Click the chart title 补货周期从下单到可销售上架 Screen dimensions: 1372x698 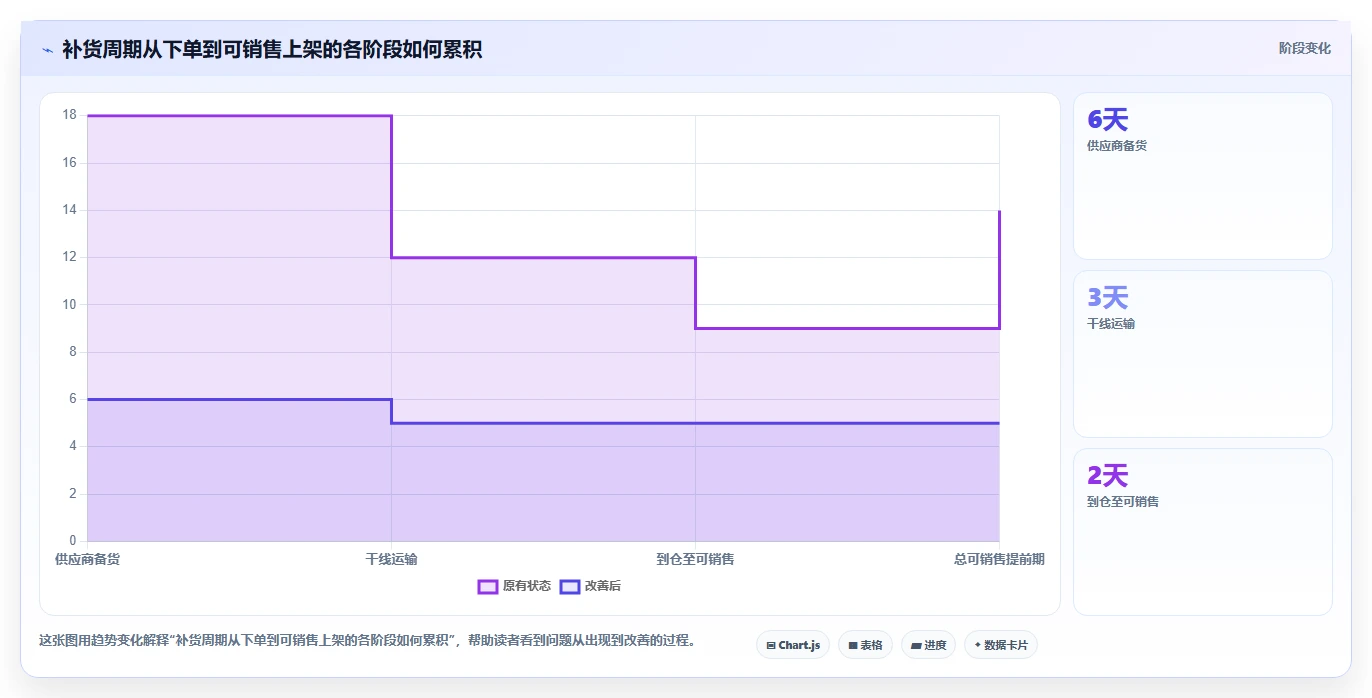click(x=272, y=49)
